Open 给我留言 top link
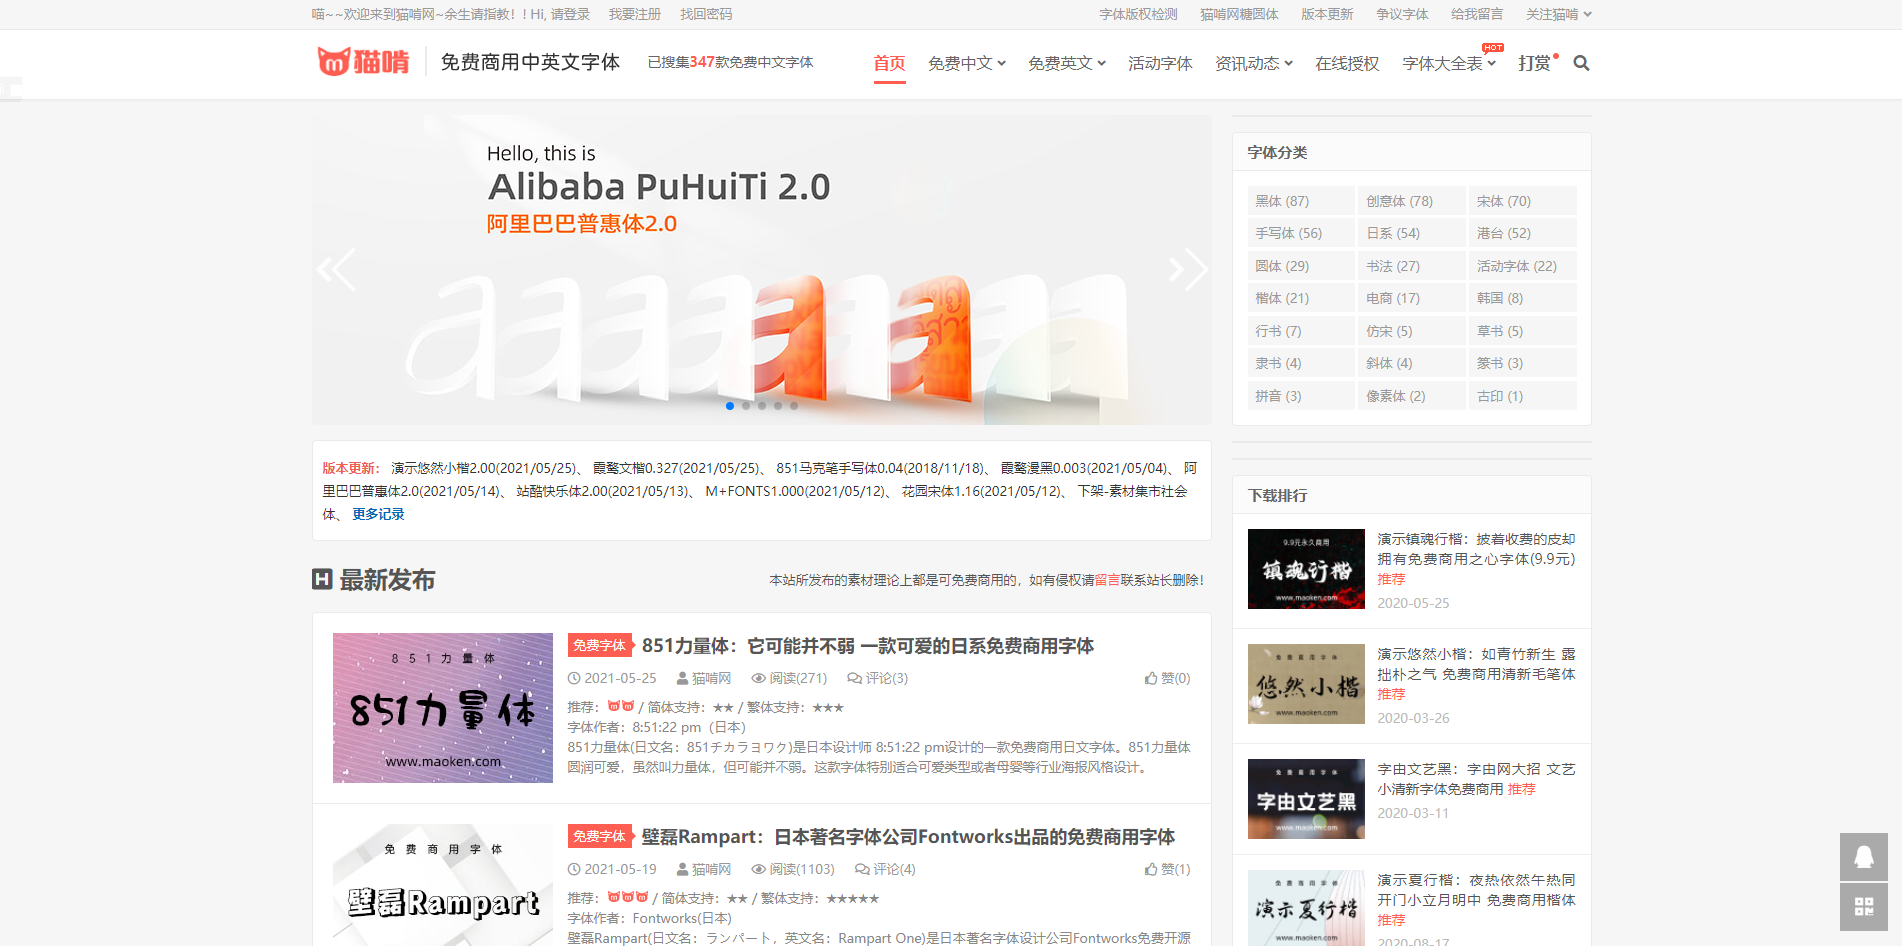Image resolution: width=1902 pixels, height=946 pixels. pos(1477,14)
